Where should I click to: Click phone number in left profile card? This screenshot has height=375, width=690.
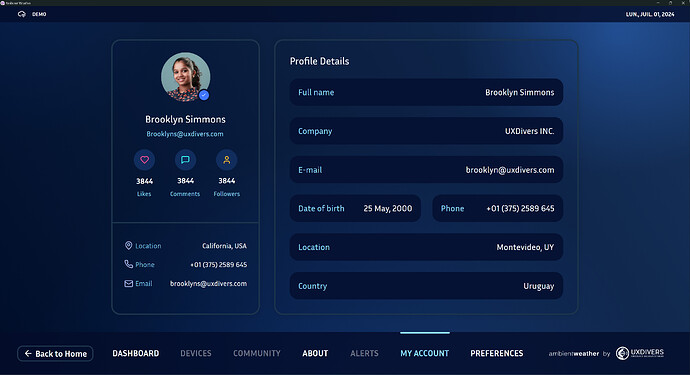click(x=218, y=265)
